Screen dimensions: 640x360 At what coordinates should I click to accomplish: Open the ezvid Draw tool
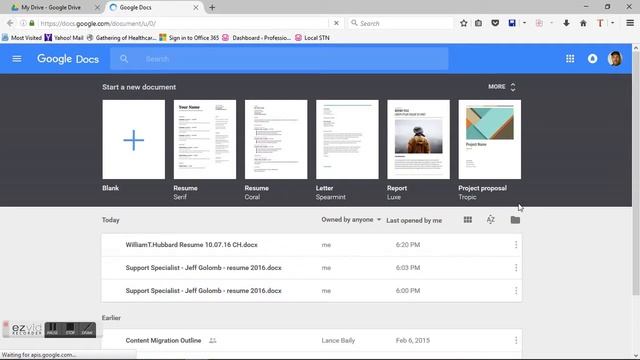pos(87,329)
